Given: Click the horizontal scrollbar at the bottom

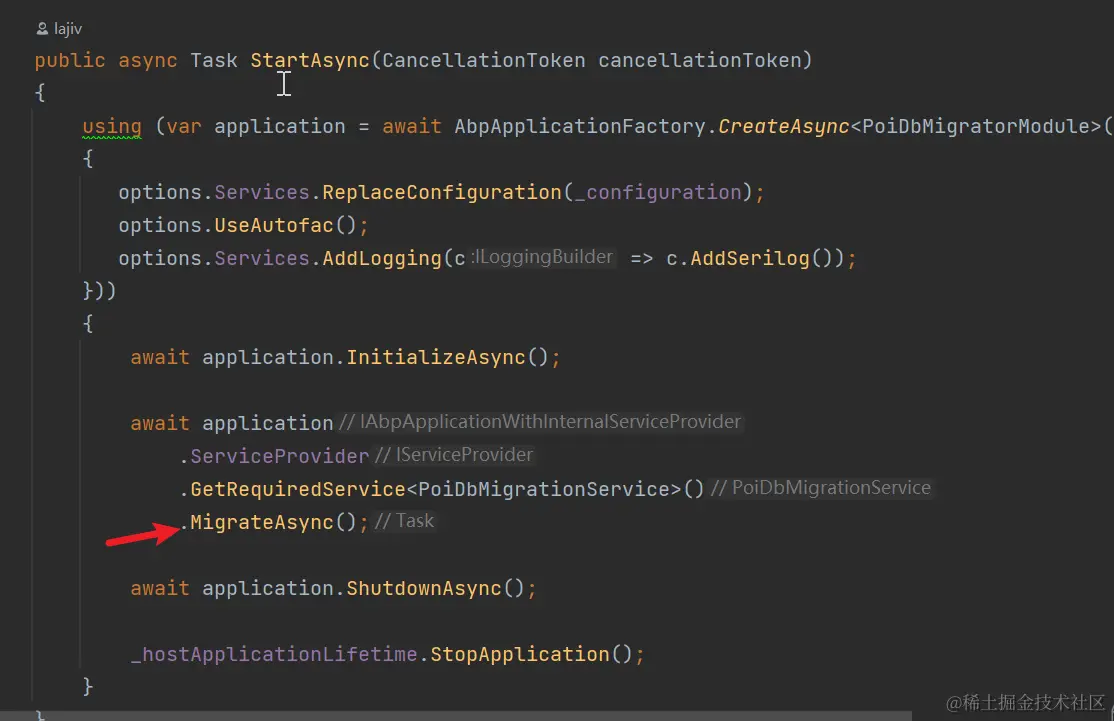Looking at the screenshot, I should click(456, 716).
